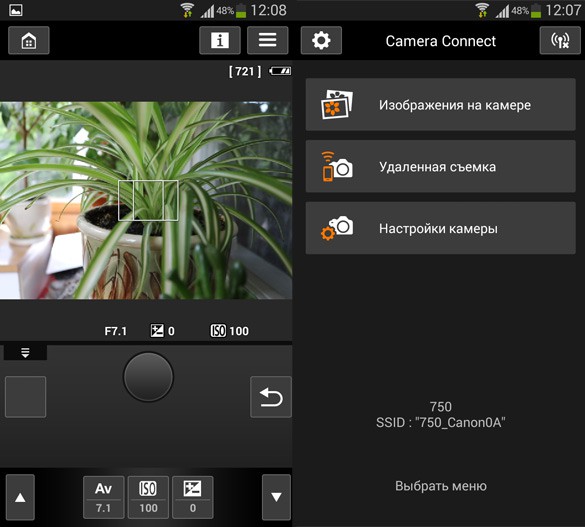Open Camera Connect settings gear
This screenshot has height=527, width=585.
[x=321, y=40]
